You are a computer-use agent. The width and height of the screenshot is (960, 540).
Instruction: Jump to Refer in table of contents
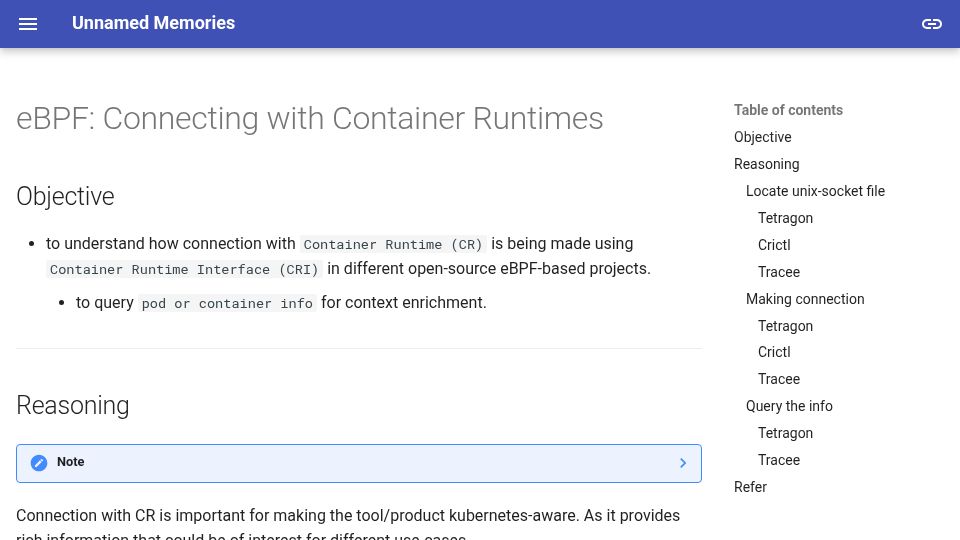(750, 487)
